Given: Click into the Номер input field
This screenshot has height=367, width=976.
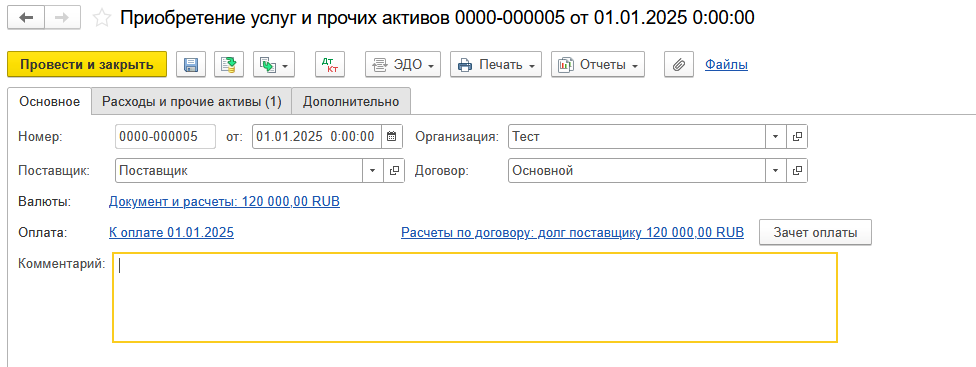Looking at the screenshot, I should (x=166, y=137).
